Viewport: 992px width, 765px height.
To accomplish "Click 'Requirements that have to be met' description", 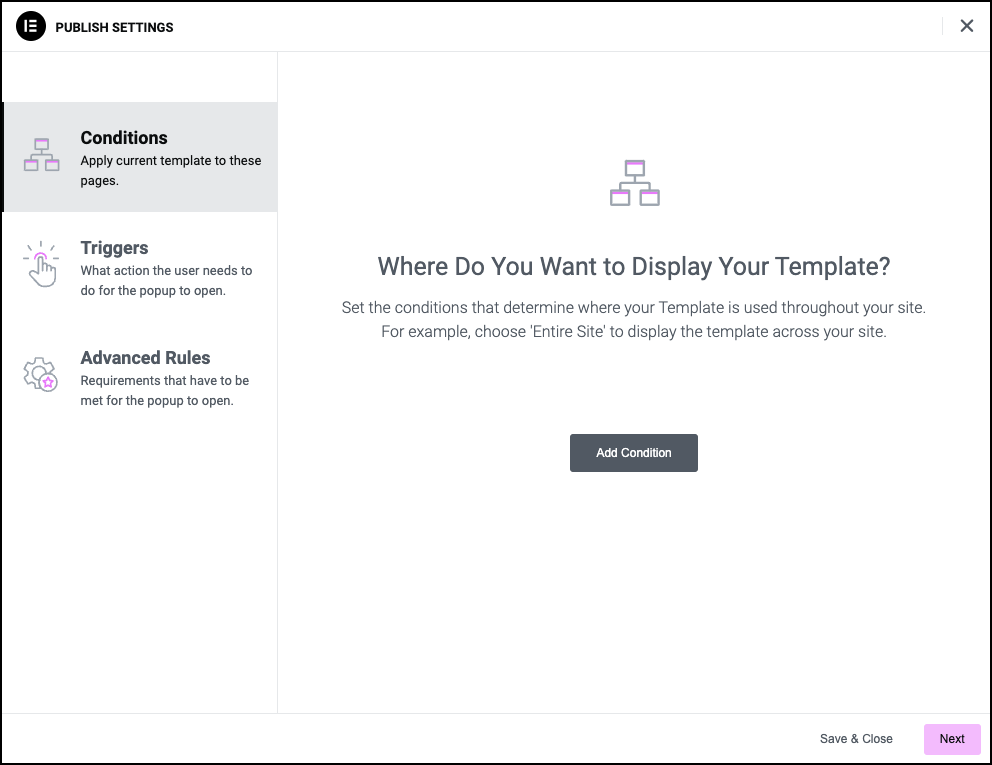I will click(x=164, y=390).
